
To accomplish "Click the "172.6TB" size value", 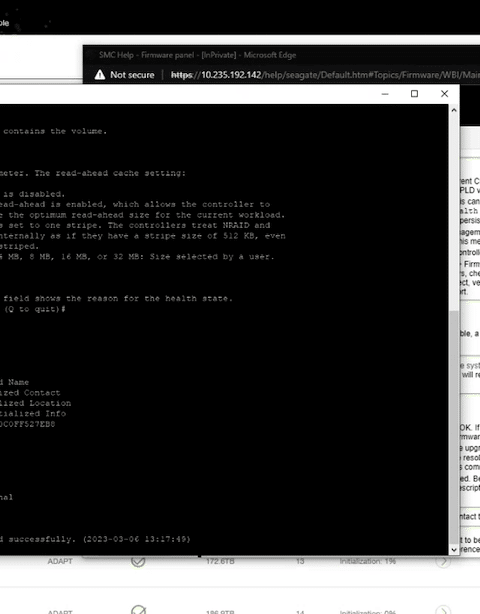I will pyautogui.click(x=220, y=561).
